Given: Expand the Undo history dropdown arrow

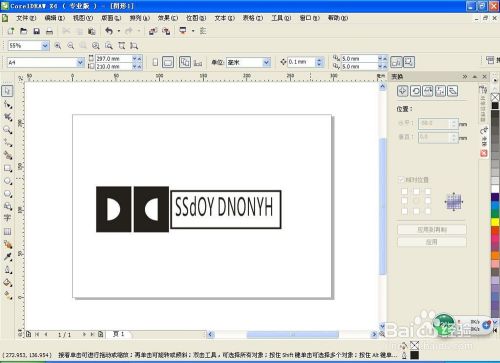Looking at the screenshot, I should coord(118,31).
